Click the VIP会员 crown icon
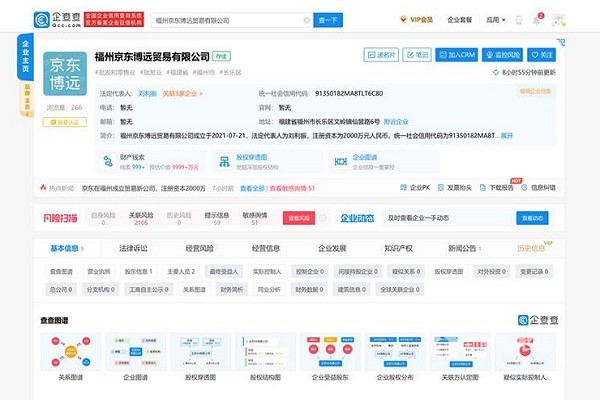Image resolution: width=600 pixels, height=400 pixels. pos(403,20)
